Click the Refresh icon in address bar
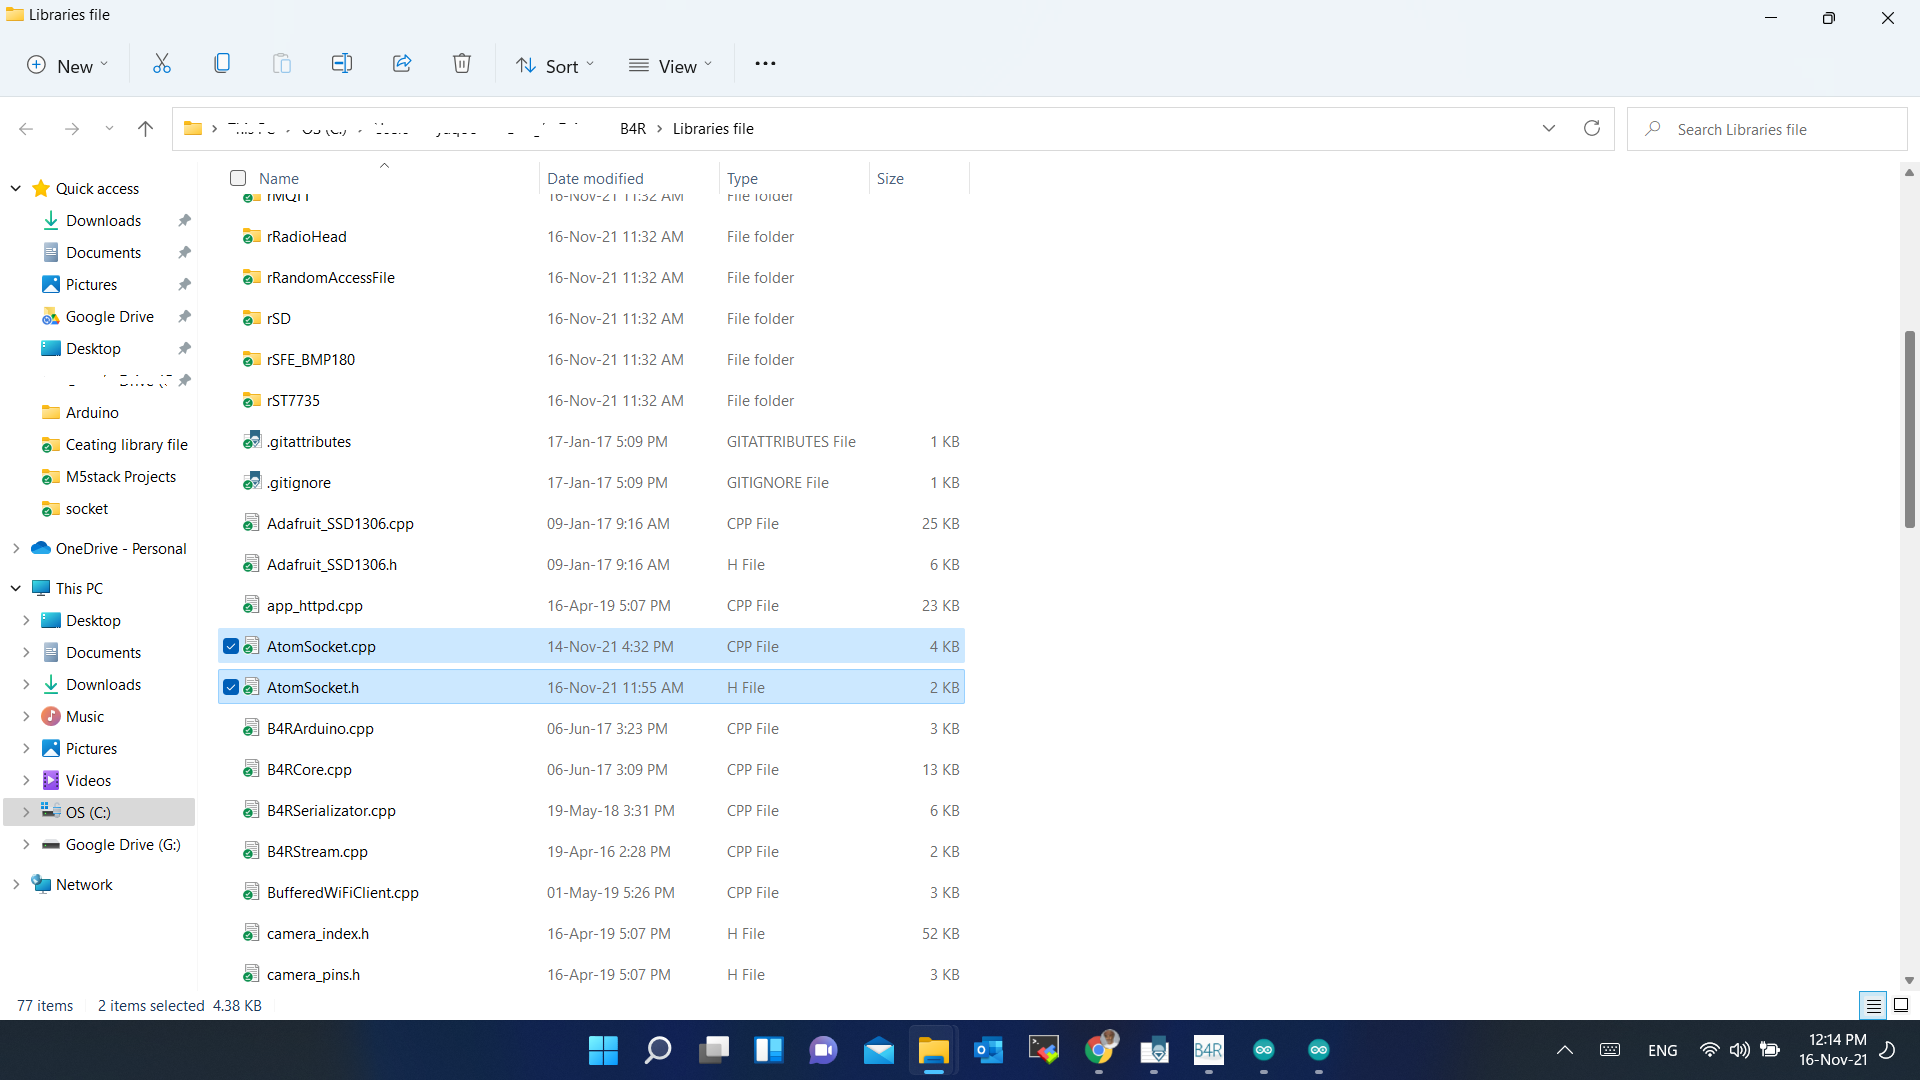1920x1080 pixels. point(1592,128)
